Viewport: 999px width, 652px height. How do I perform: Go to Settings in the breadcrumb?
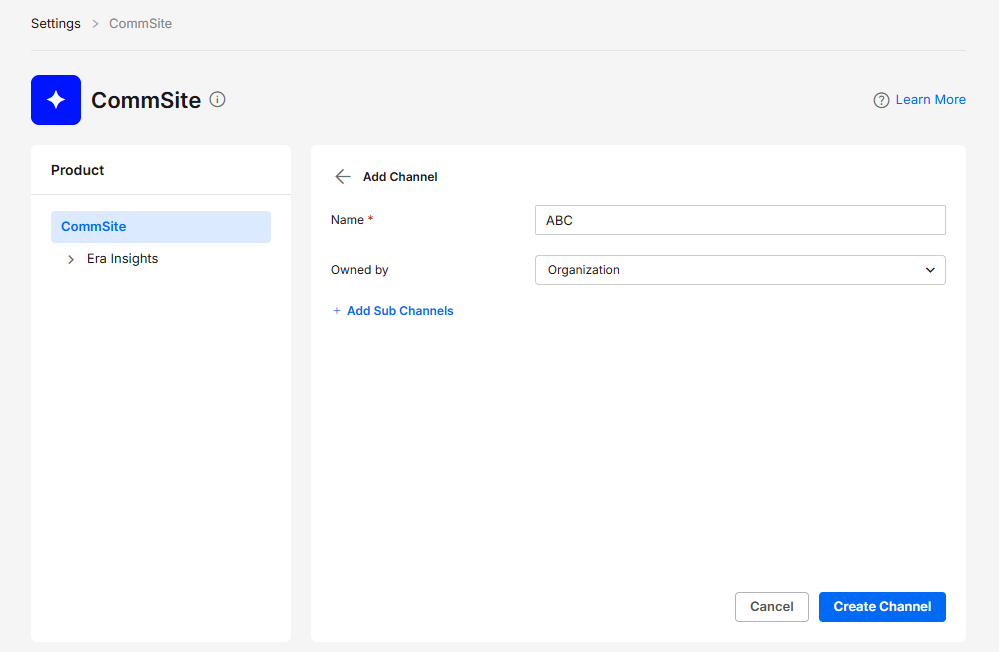coord(56,24)
